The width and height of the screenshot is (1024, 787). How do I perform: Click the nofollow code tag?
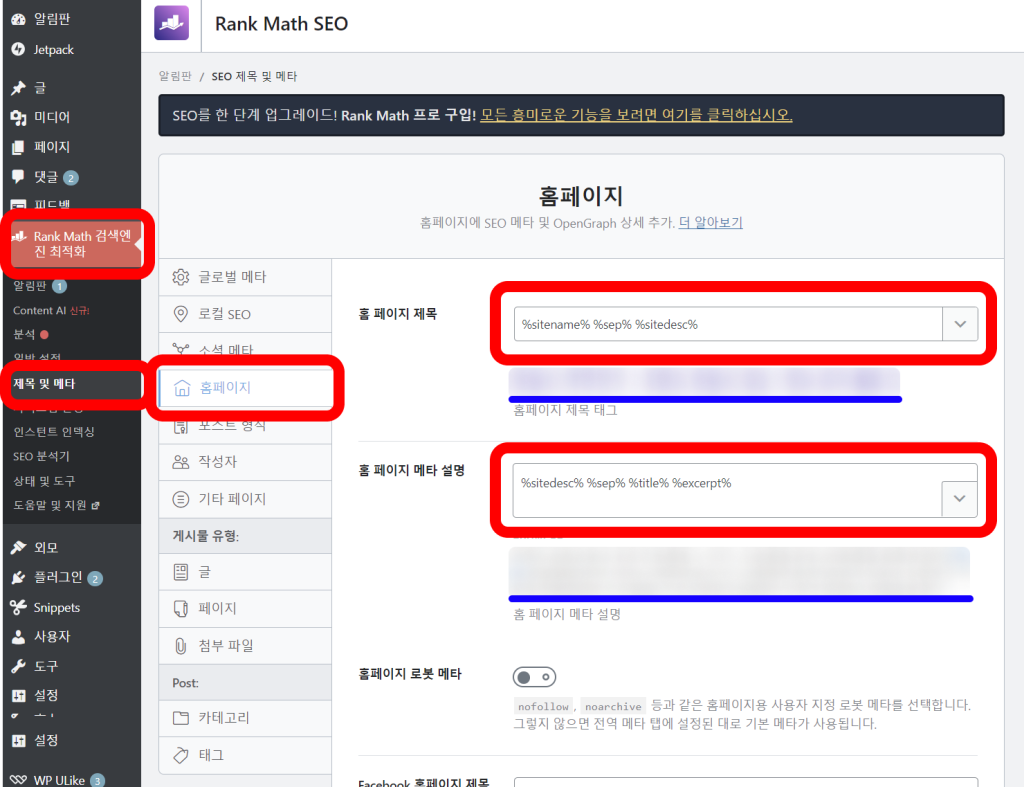point(543,706)
